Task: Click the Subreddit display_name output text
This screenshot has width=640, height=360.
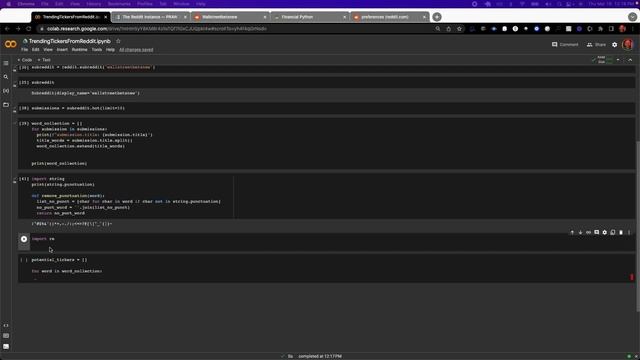Action: tap(86, 93)
